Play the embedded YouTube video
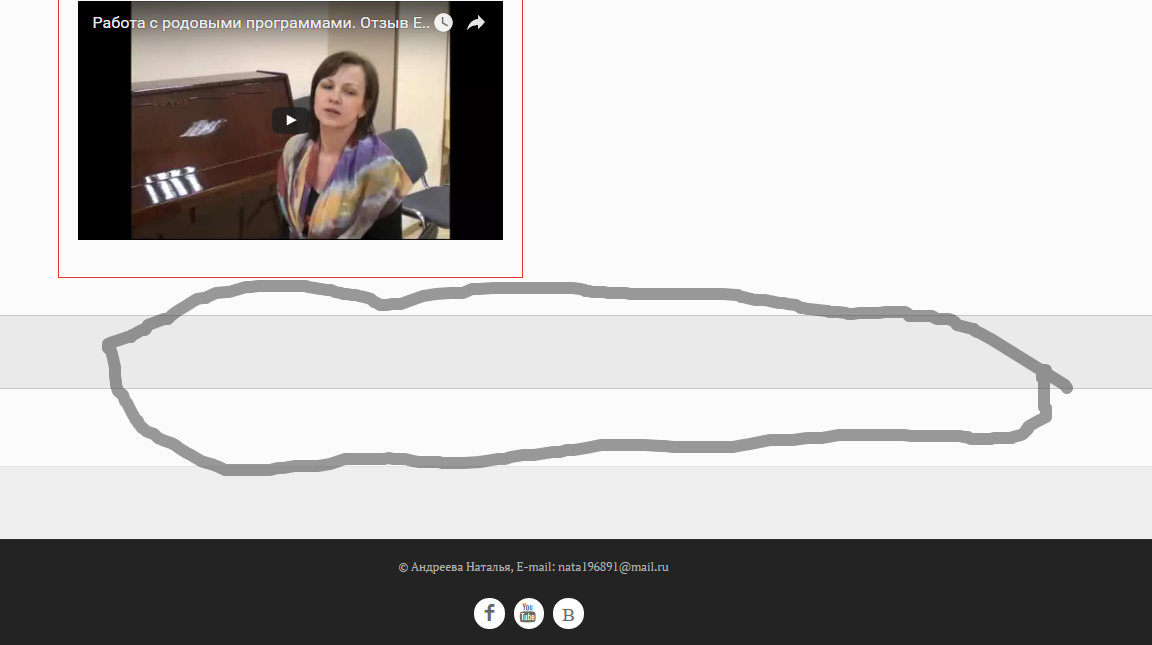This screenshot has width=1152, height=645. (x=291, y=120)
